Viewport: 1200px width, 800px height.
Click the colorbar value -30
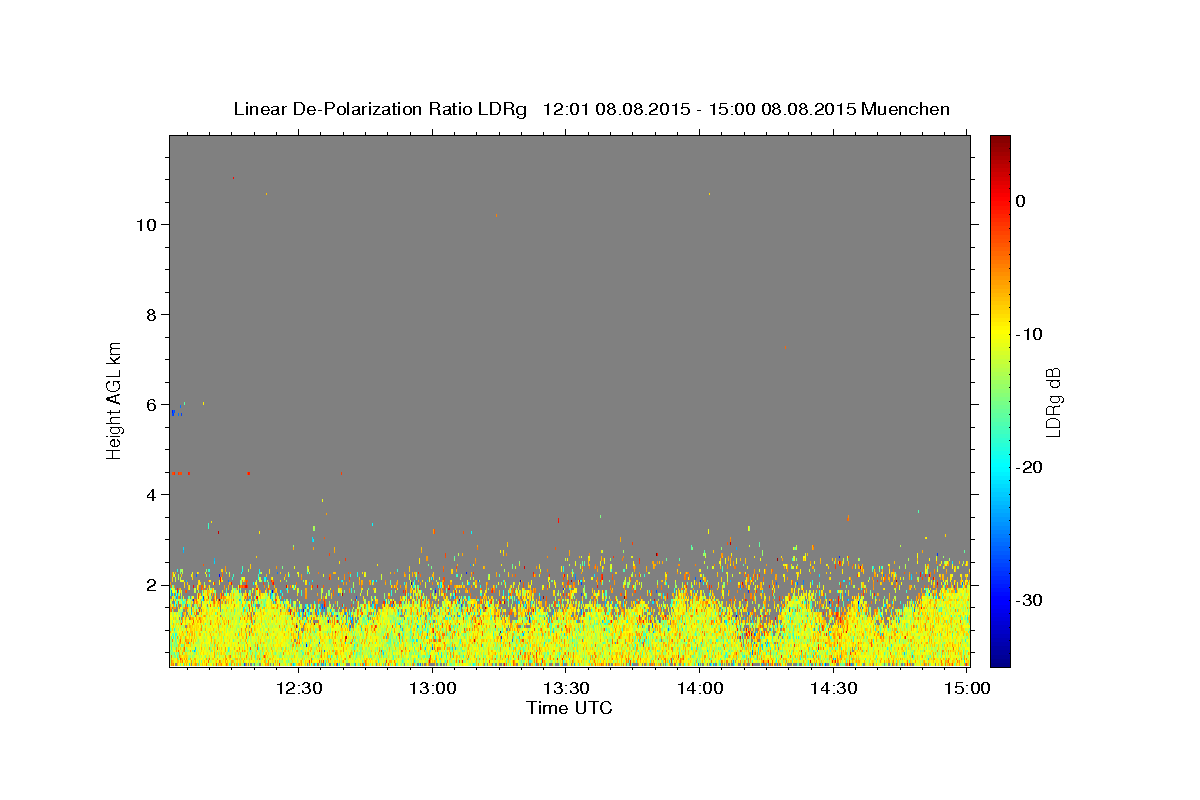(x=1029, y=600)
